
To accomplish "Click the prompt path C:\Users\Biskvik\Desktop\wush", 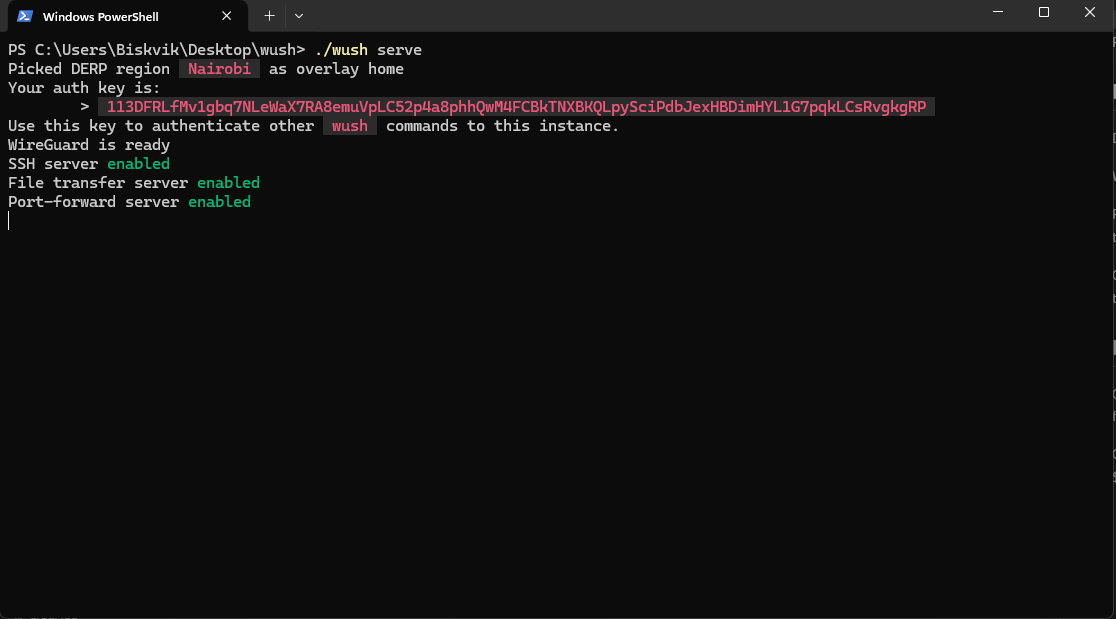I will [x=165, y=50].
